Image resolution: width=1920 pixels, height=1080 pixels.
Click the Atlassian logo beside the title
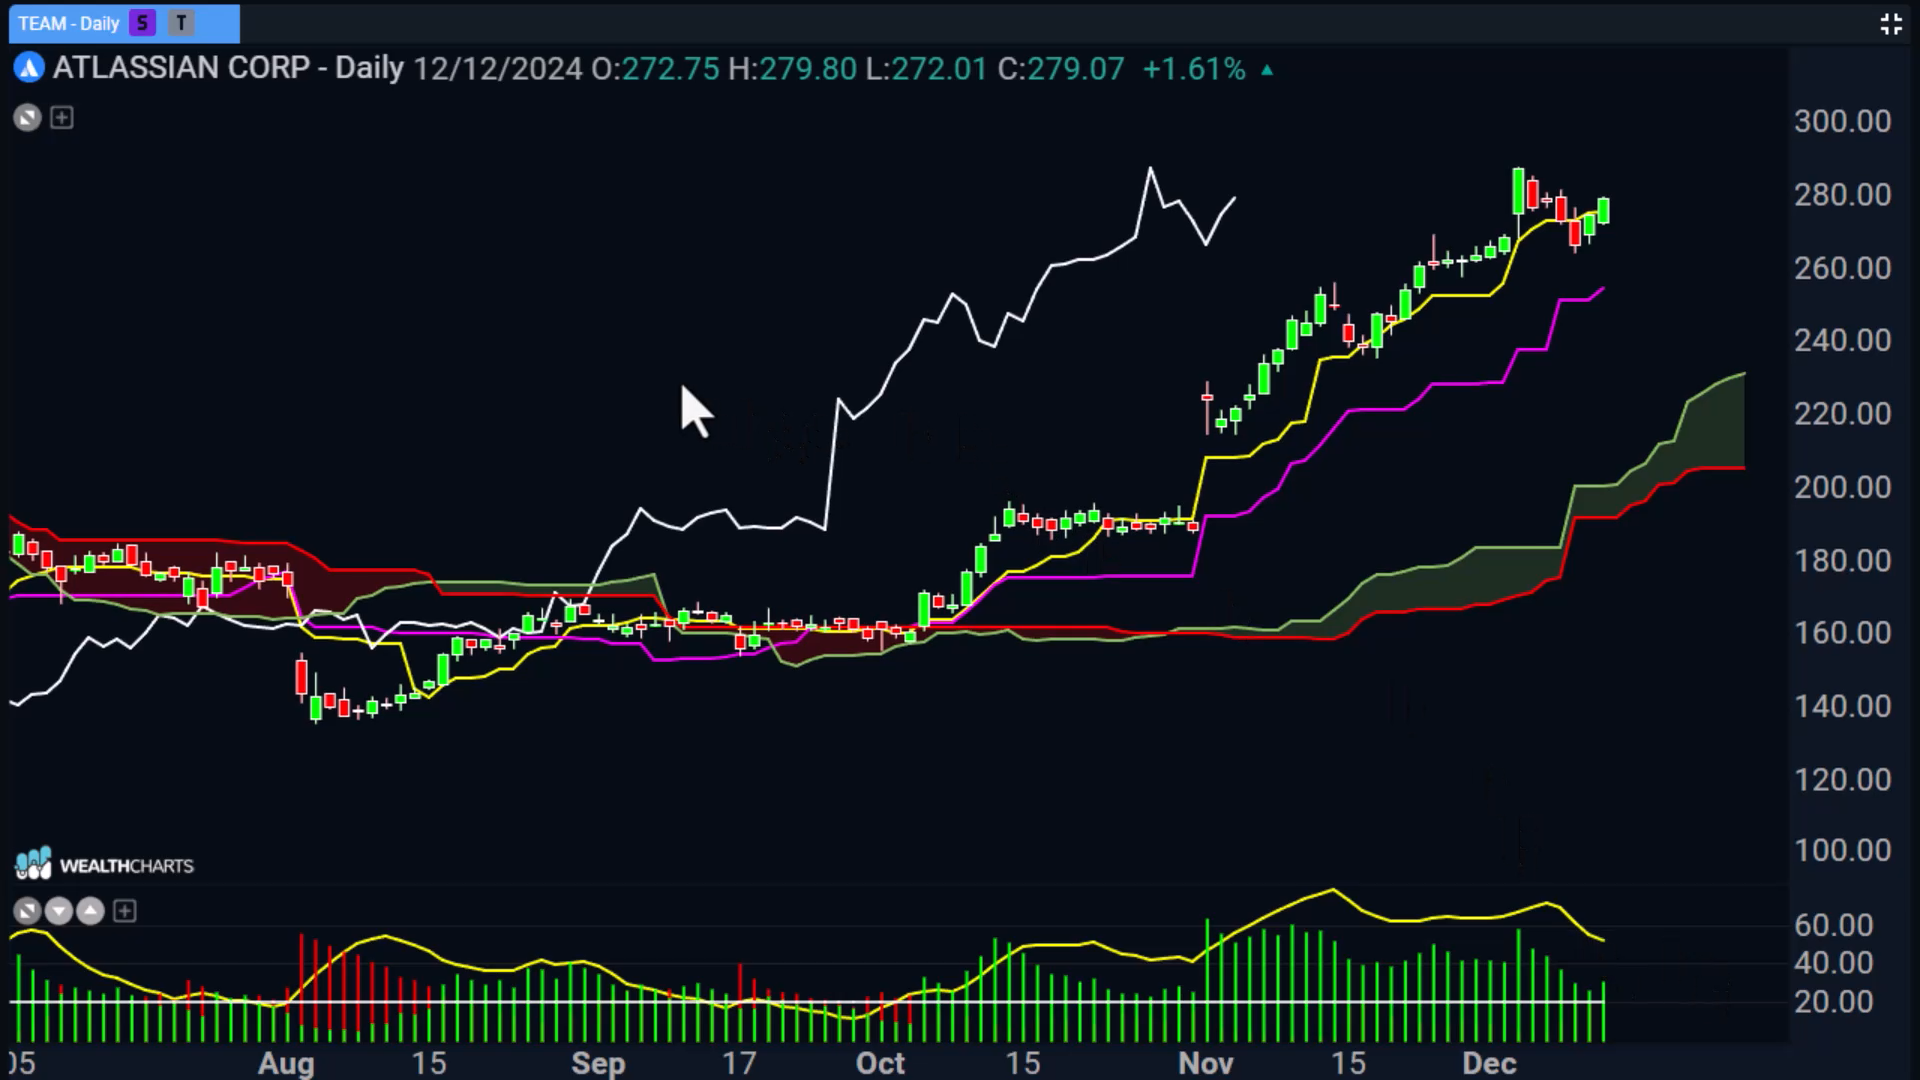coord(29,69)
